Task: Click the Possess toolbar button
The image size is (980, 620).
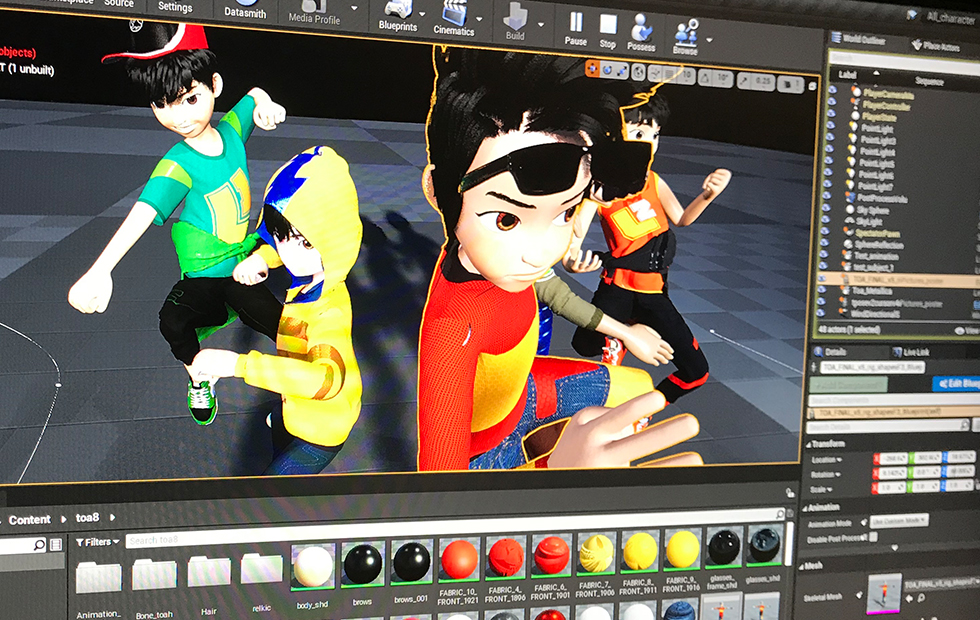Action: click(x=641, y=34)
